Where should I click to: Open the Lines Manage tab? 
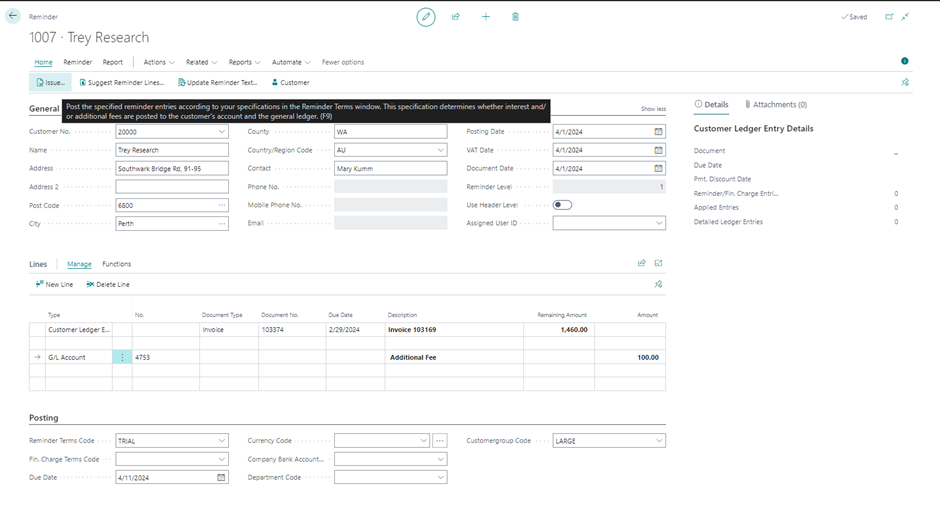[79, 264]
